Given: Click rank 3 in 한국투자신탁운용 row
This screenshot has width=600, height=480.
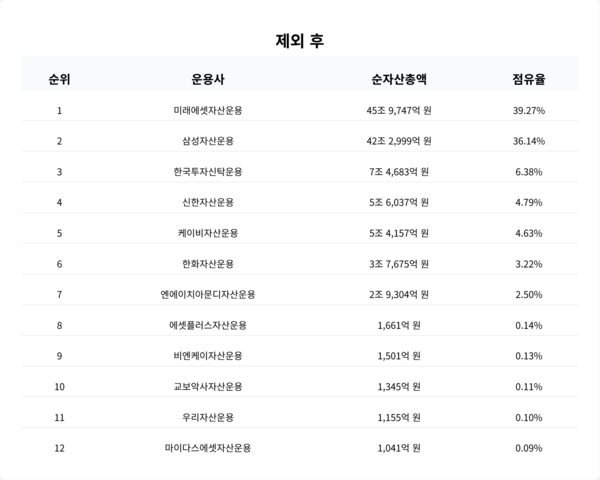Looking at the screenshot, I should [59, 172].
